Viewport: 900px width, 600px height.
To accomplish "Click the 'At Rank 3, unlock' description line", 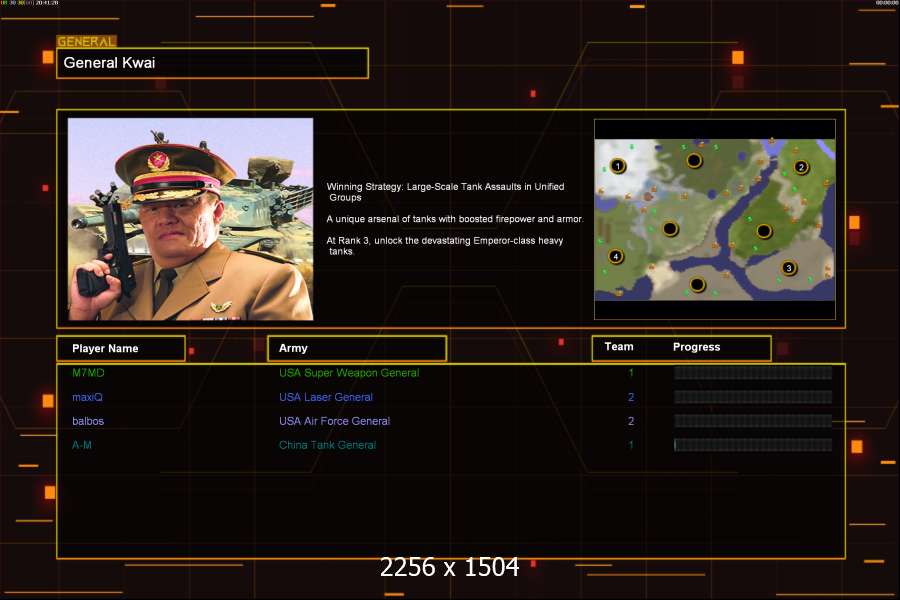I will (445, 246).
